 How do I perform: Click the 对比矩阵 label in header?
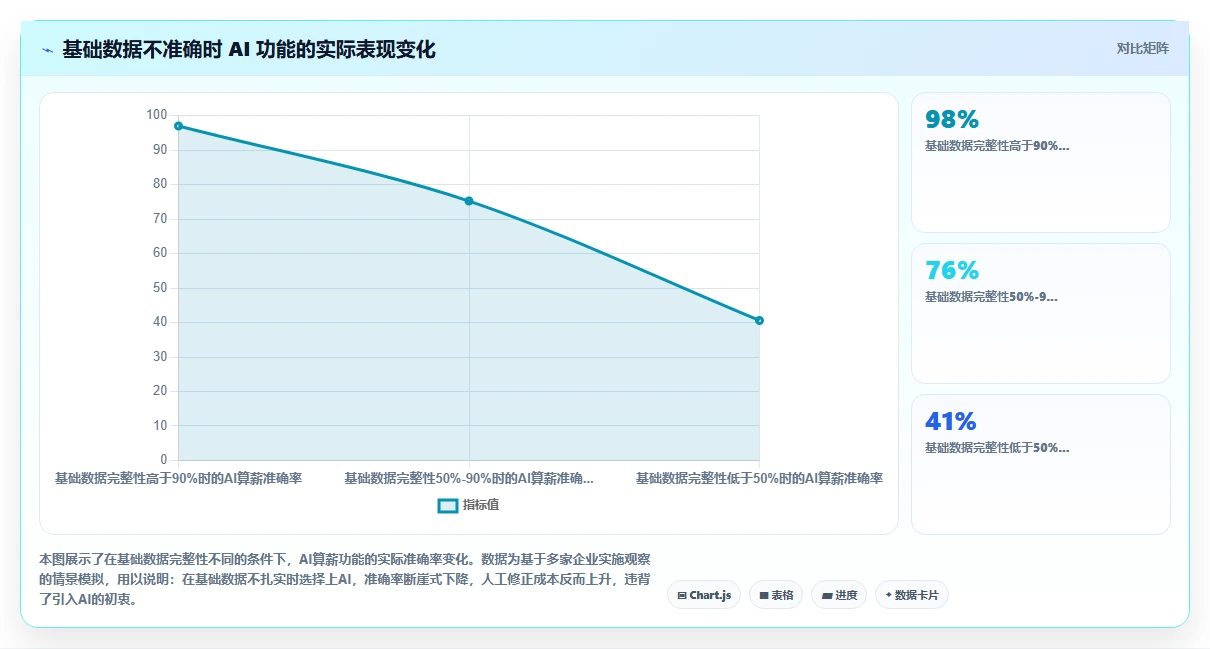coord(1142,48)
